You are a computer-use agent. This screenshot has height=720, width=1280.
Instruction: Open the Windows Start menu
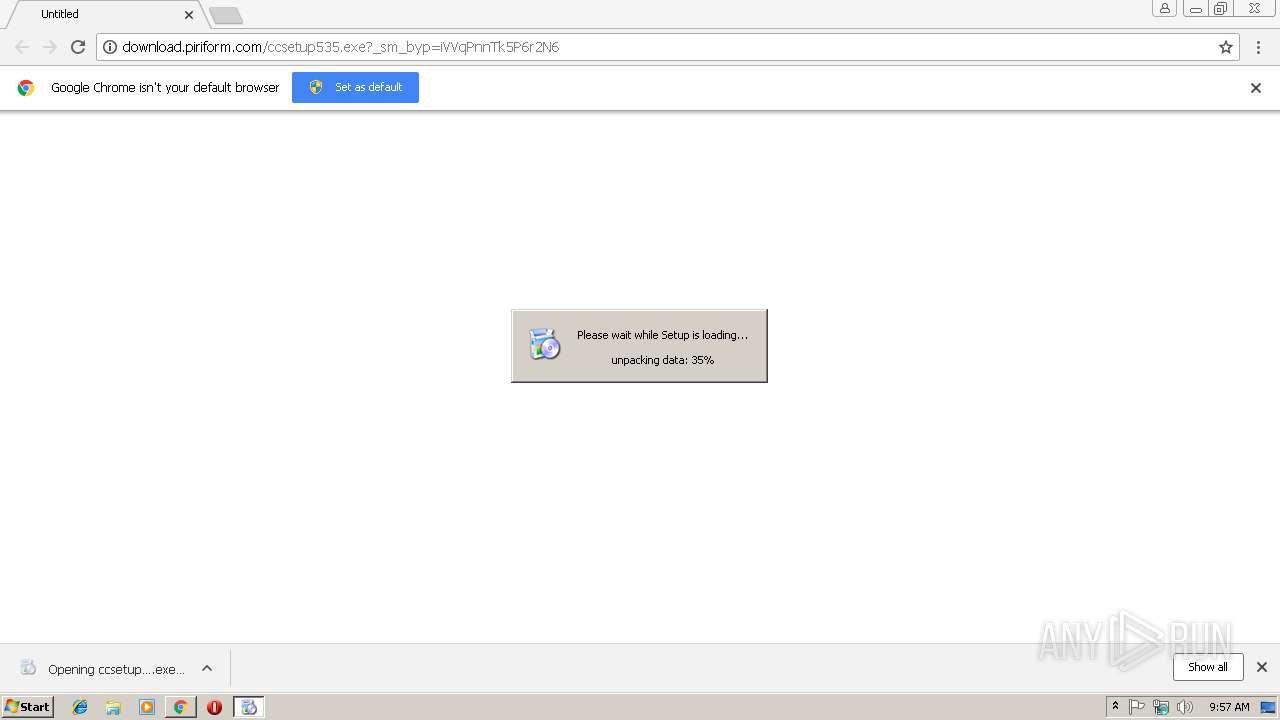[28, 707]
